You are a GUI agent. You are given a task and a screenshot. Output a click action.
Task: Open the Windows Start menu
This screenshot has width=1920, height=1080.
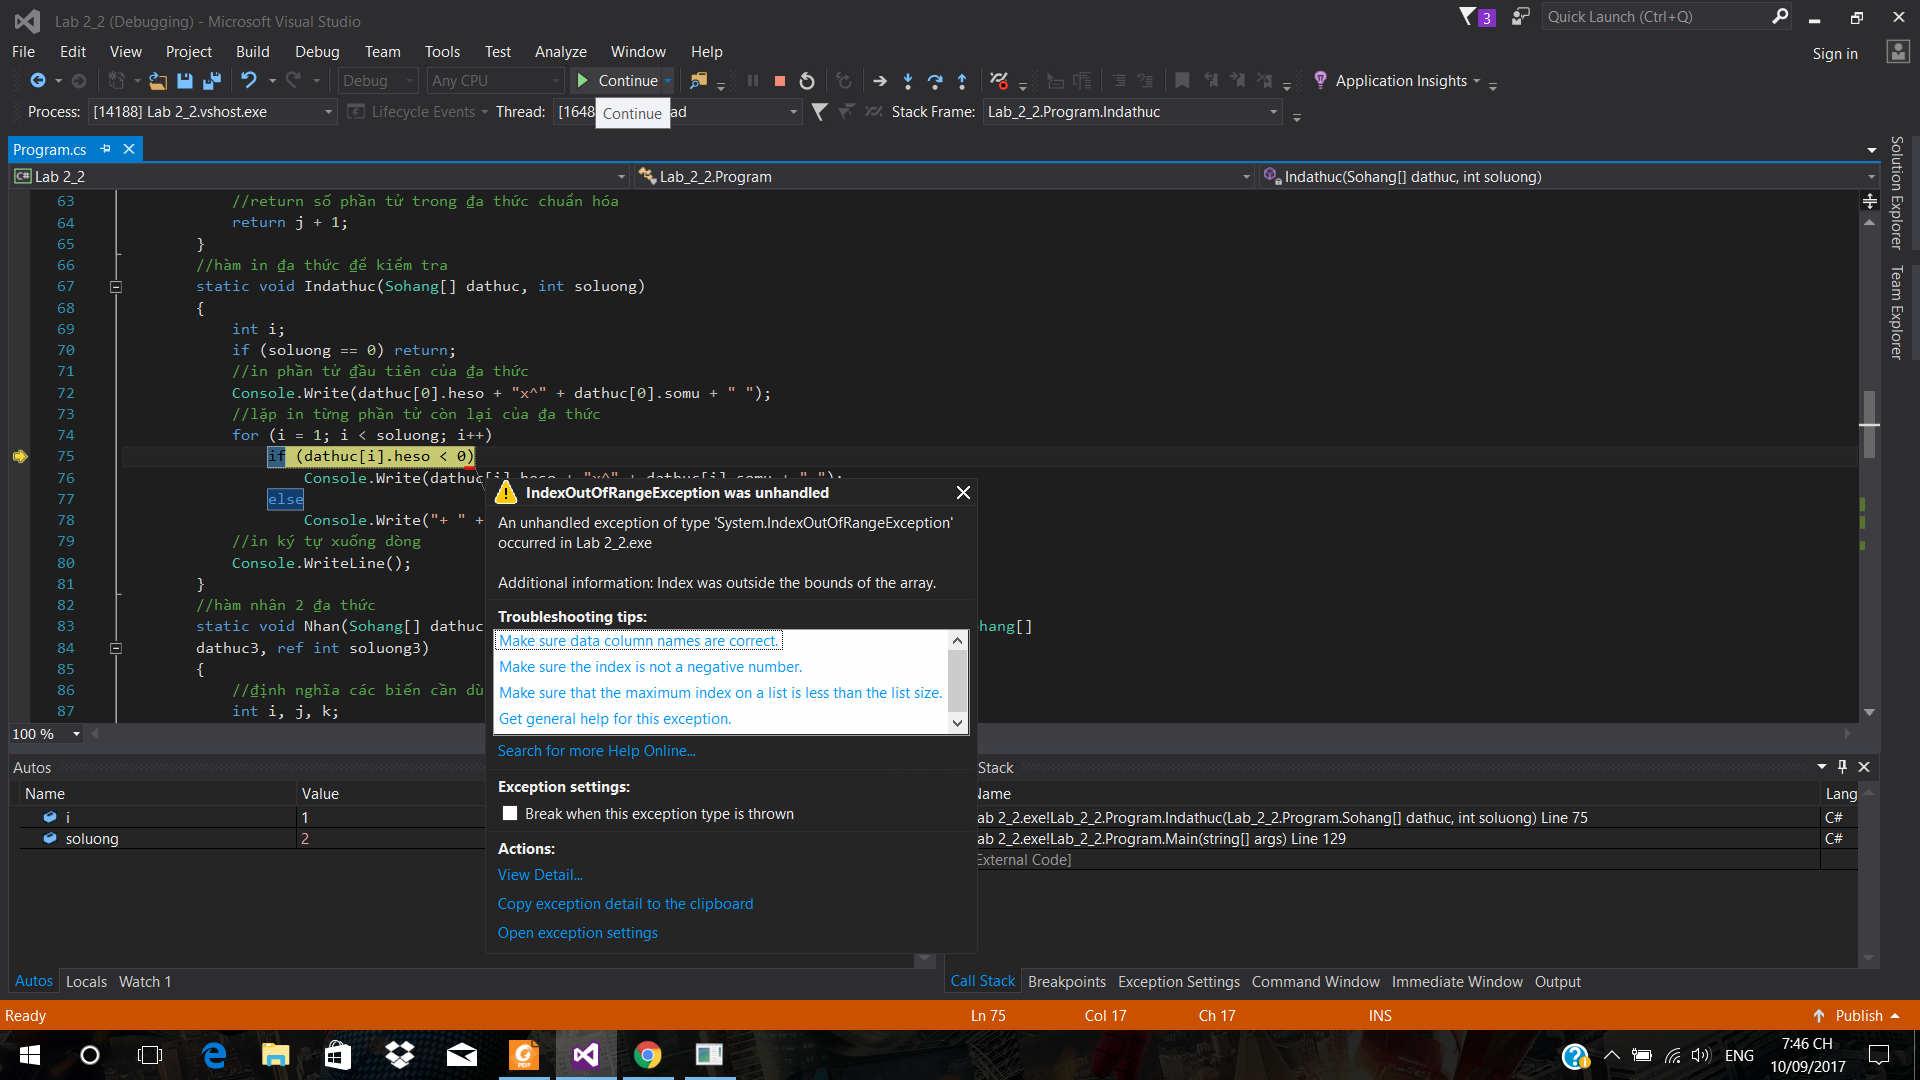(x=30, y=1055)
